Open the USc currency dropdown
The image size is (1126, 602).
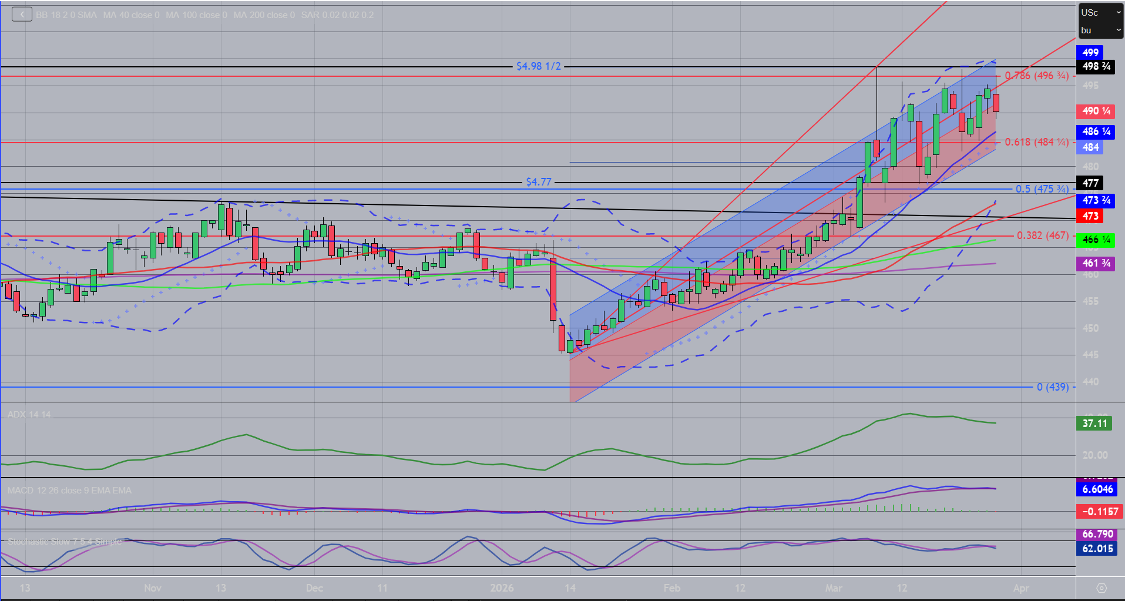click(1097, 13)
